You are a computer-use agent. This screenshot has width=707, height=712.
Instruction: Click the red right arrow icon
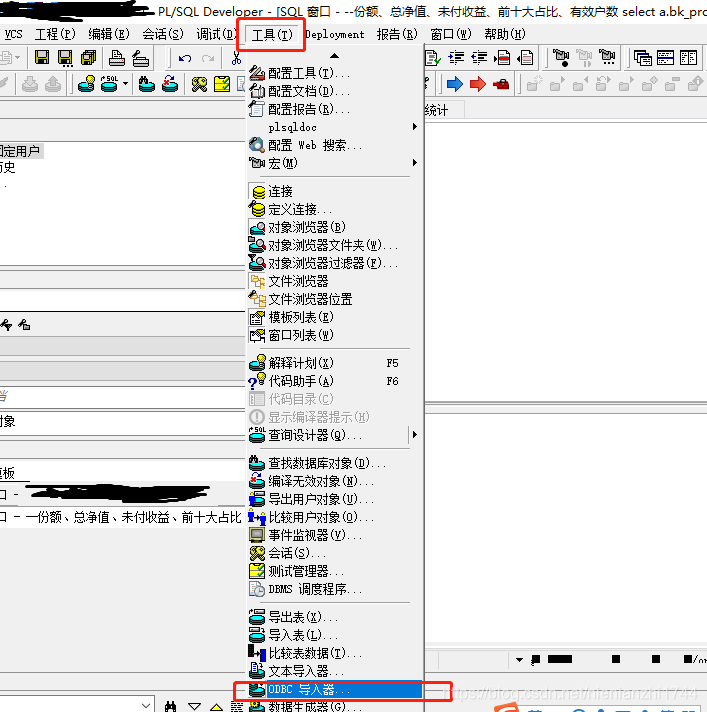point(478,84)
